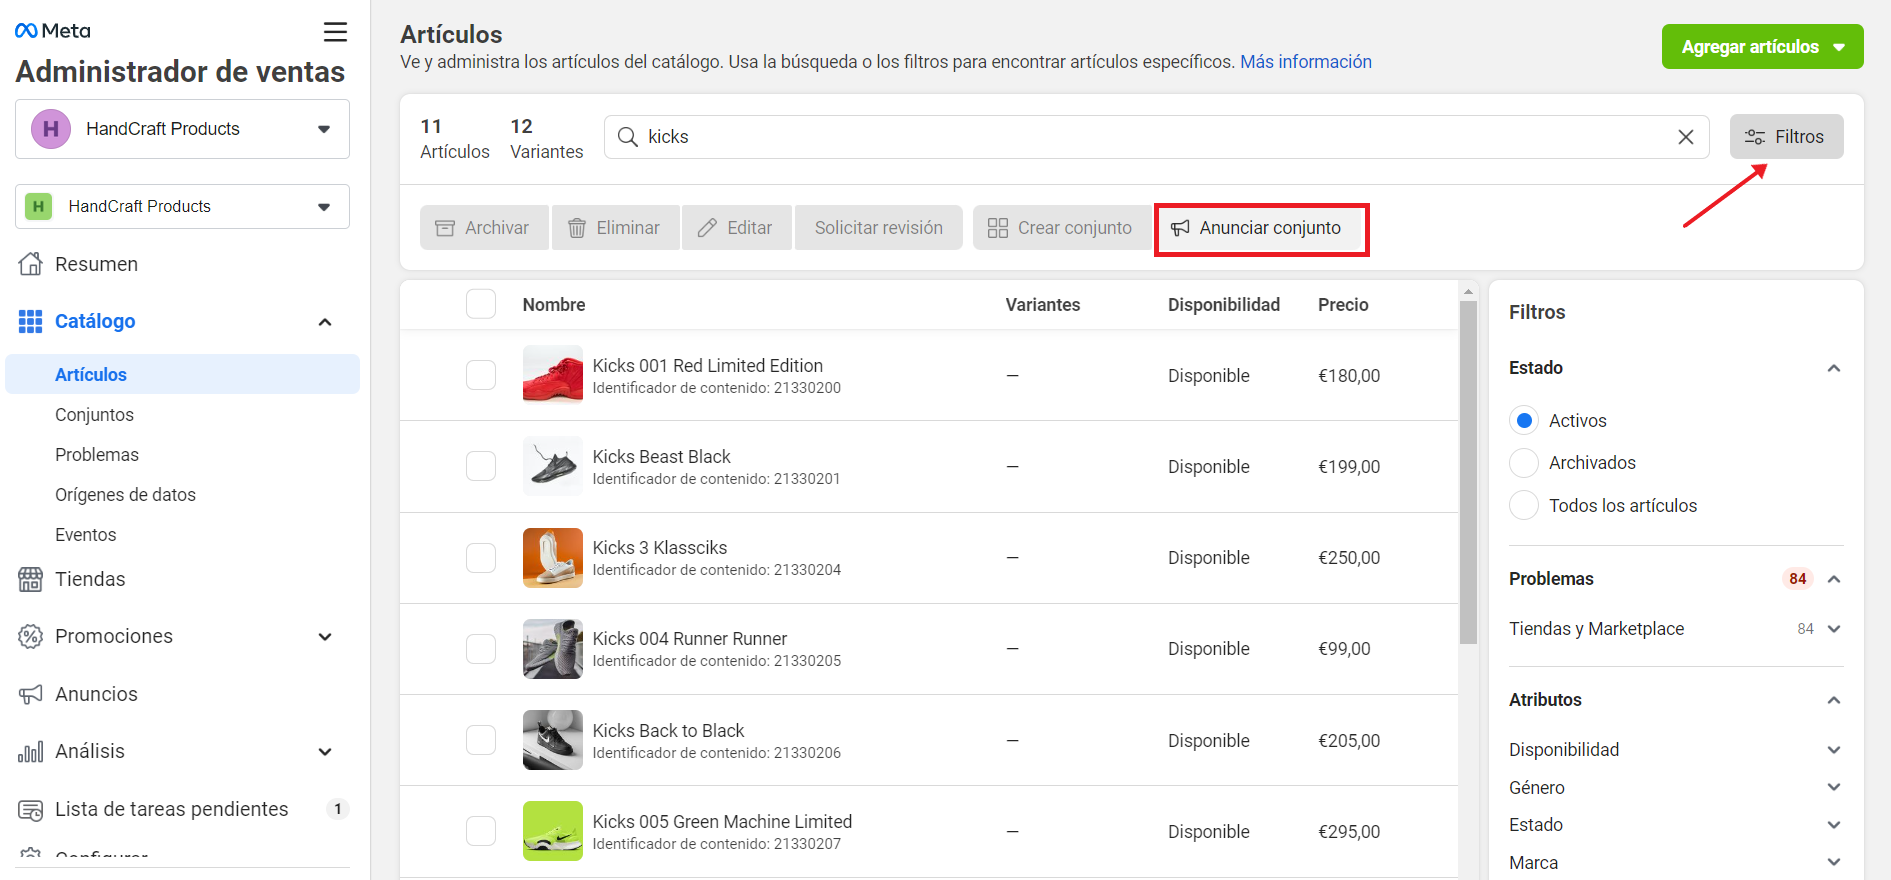Tick the select-all checkbox in table header
This screenshot has height=880, width=1891.
click(x=481, y=304)
